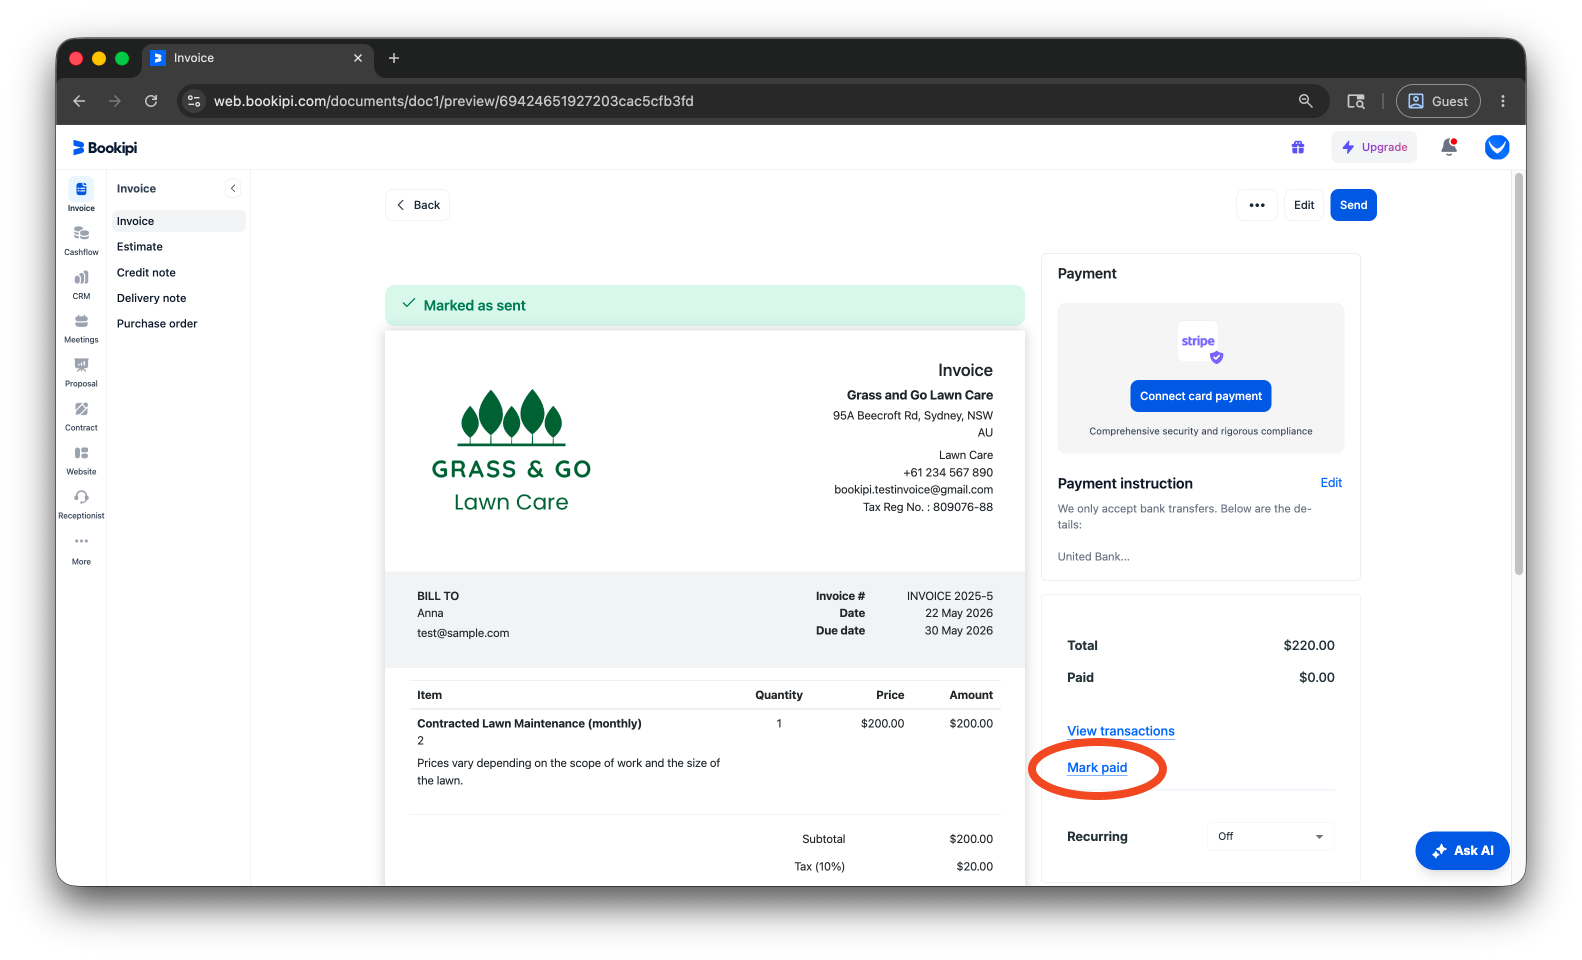Send the invoice
This screenshot has width=1582, height=960.
pyautogui.click(x=1353, y=205)
